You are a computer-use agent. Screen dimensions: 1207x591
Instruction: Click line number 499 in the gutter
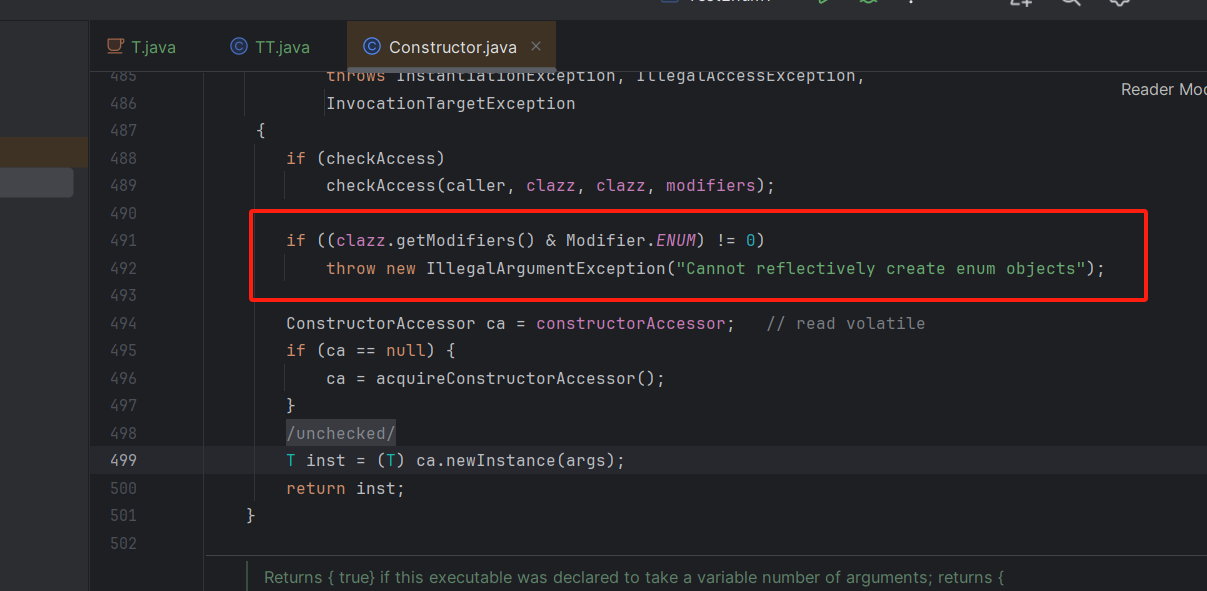tap(123, 460)
